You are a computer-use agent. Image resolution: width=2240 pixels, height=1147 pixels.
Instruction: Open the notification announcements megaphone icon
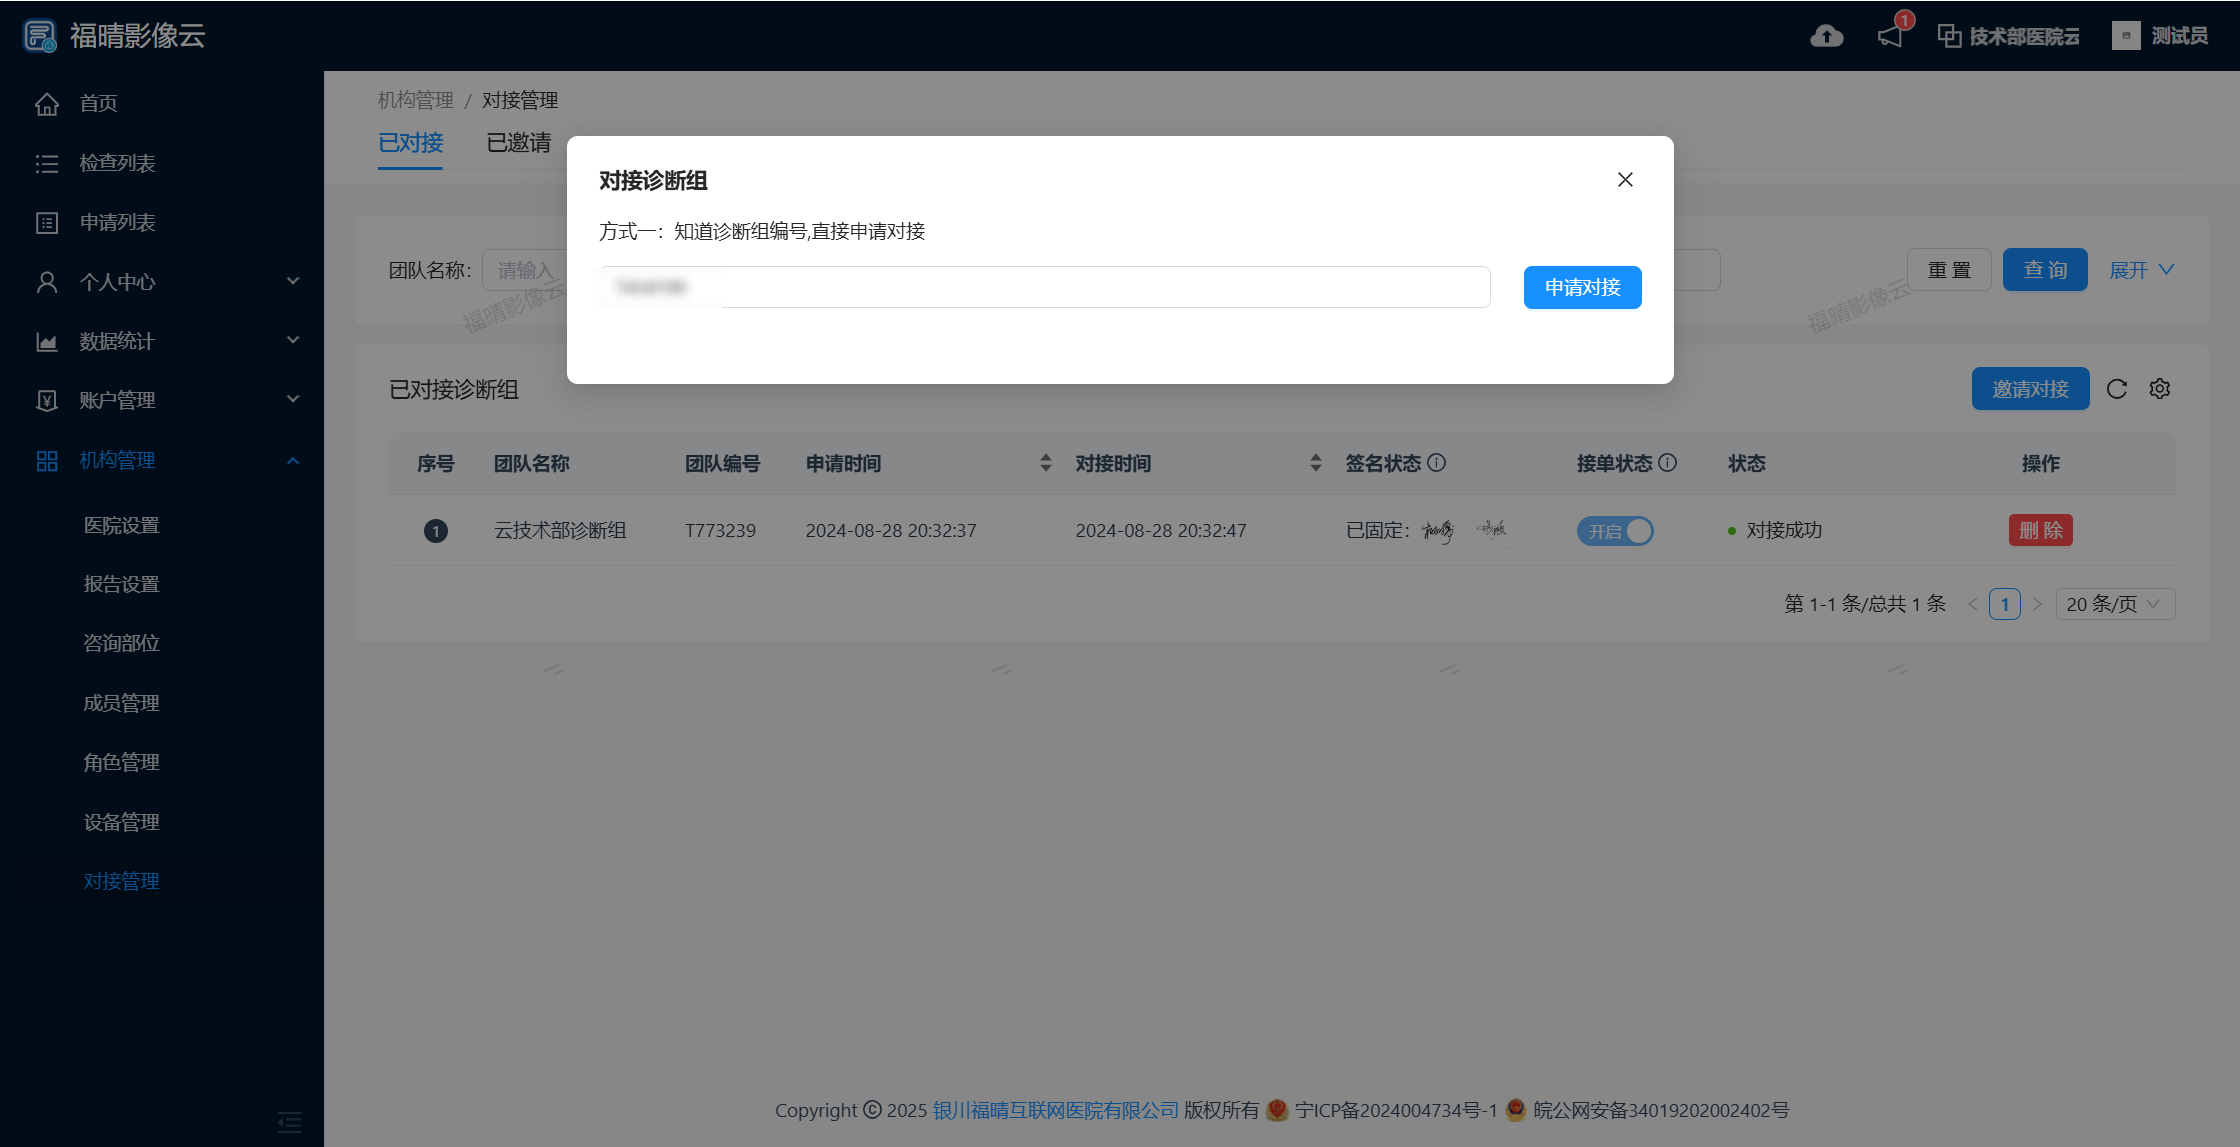(1890, 36)
